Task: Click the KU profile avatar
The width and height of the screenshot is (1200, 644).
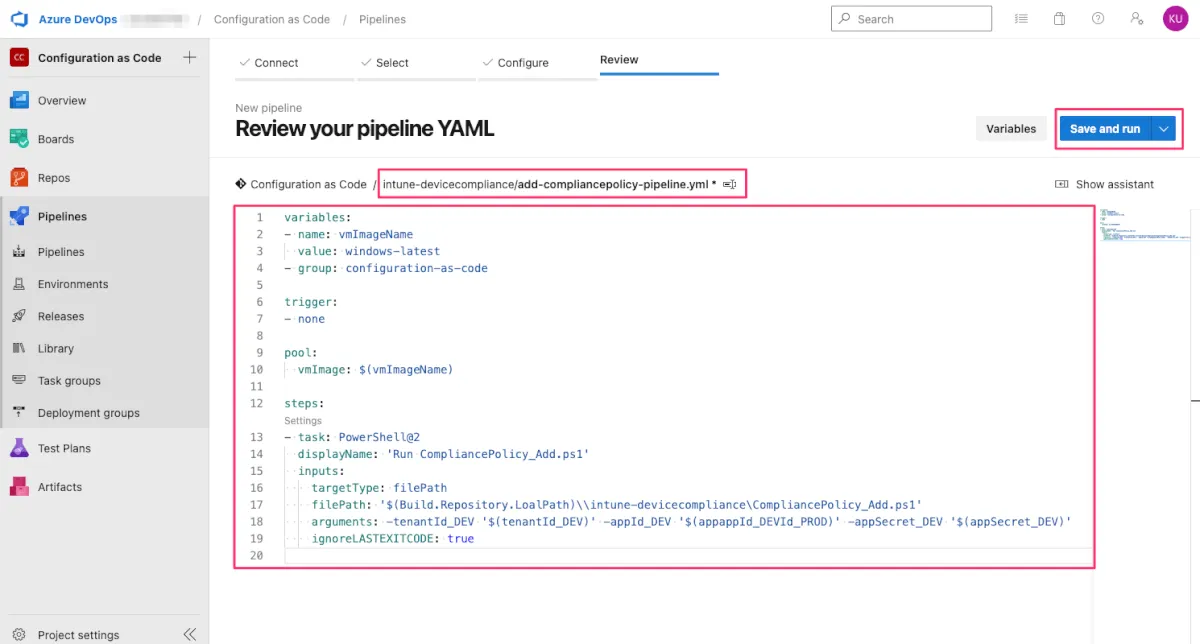Action: click(x=1175, y=19)
